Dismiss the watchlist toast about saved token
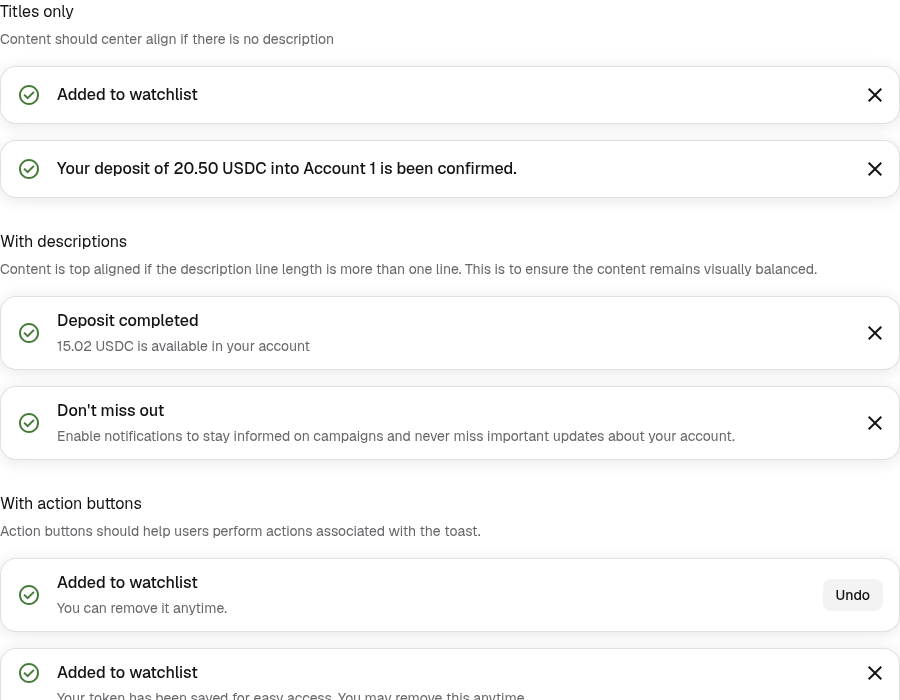Viewport: 900px width, 700px height. [874, 672]
